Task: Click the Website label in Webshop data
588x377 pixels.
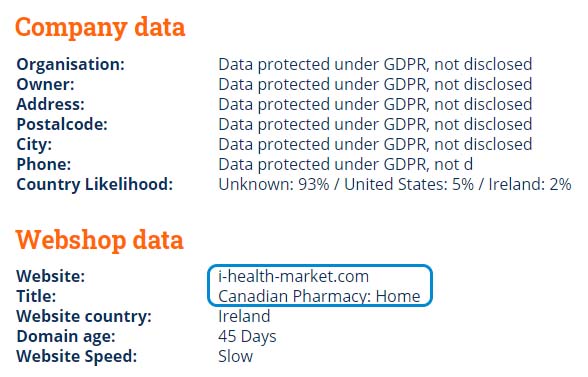Action: [51, 276]
